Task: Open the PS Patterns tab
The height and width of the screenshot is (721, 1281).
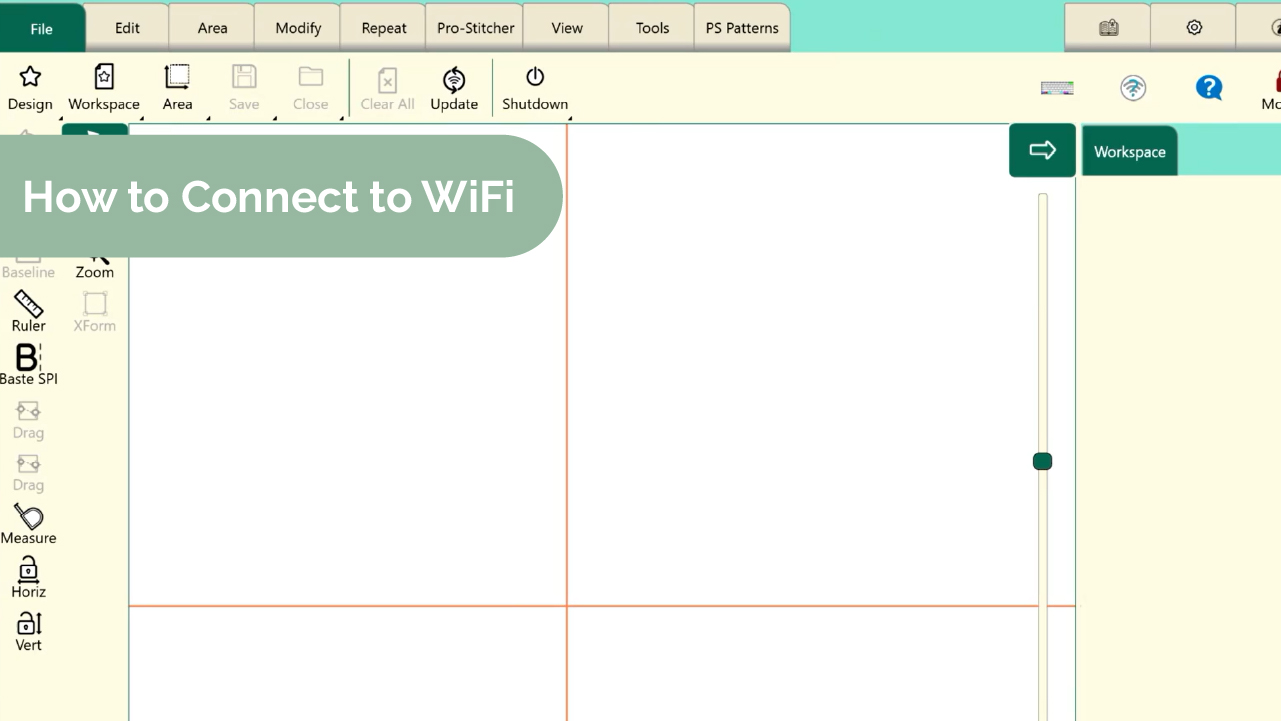Action: 742,28
